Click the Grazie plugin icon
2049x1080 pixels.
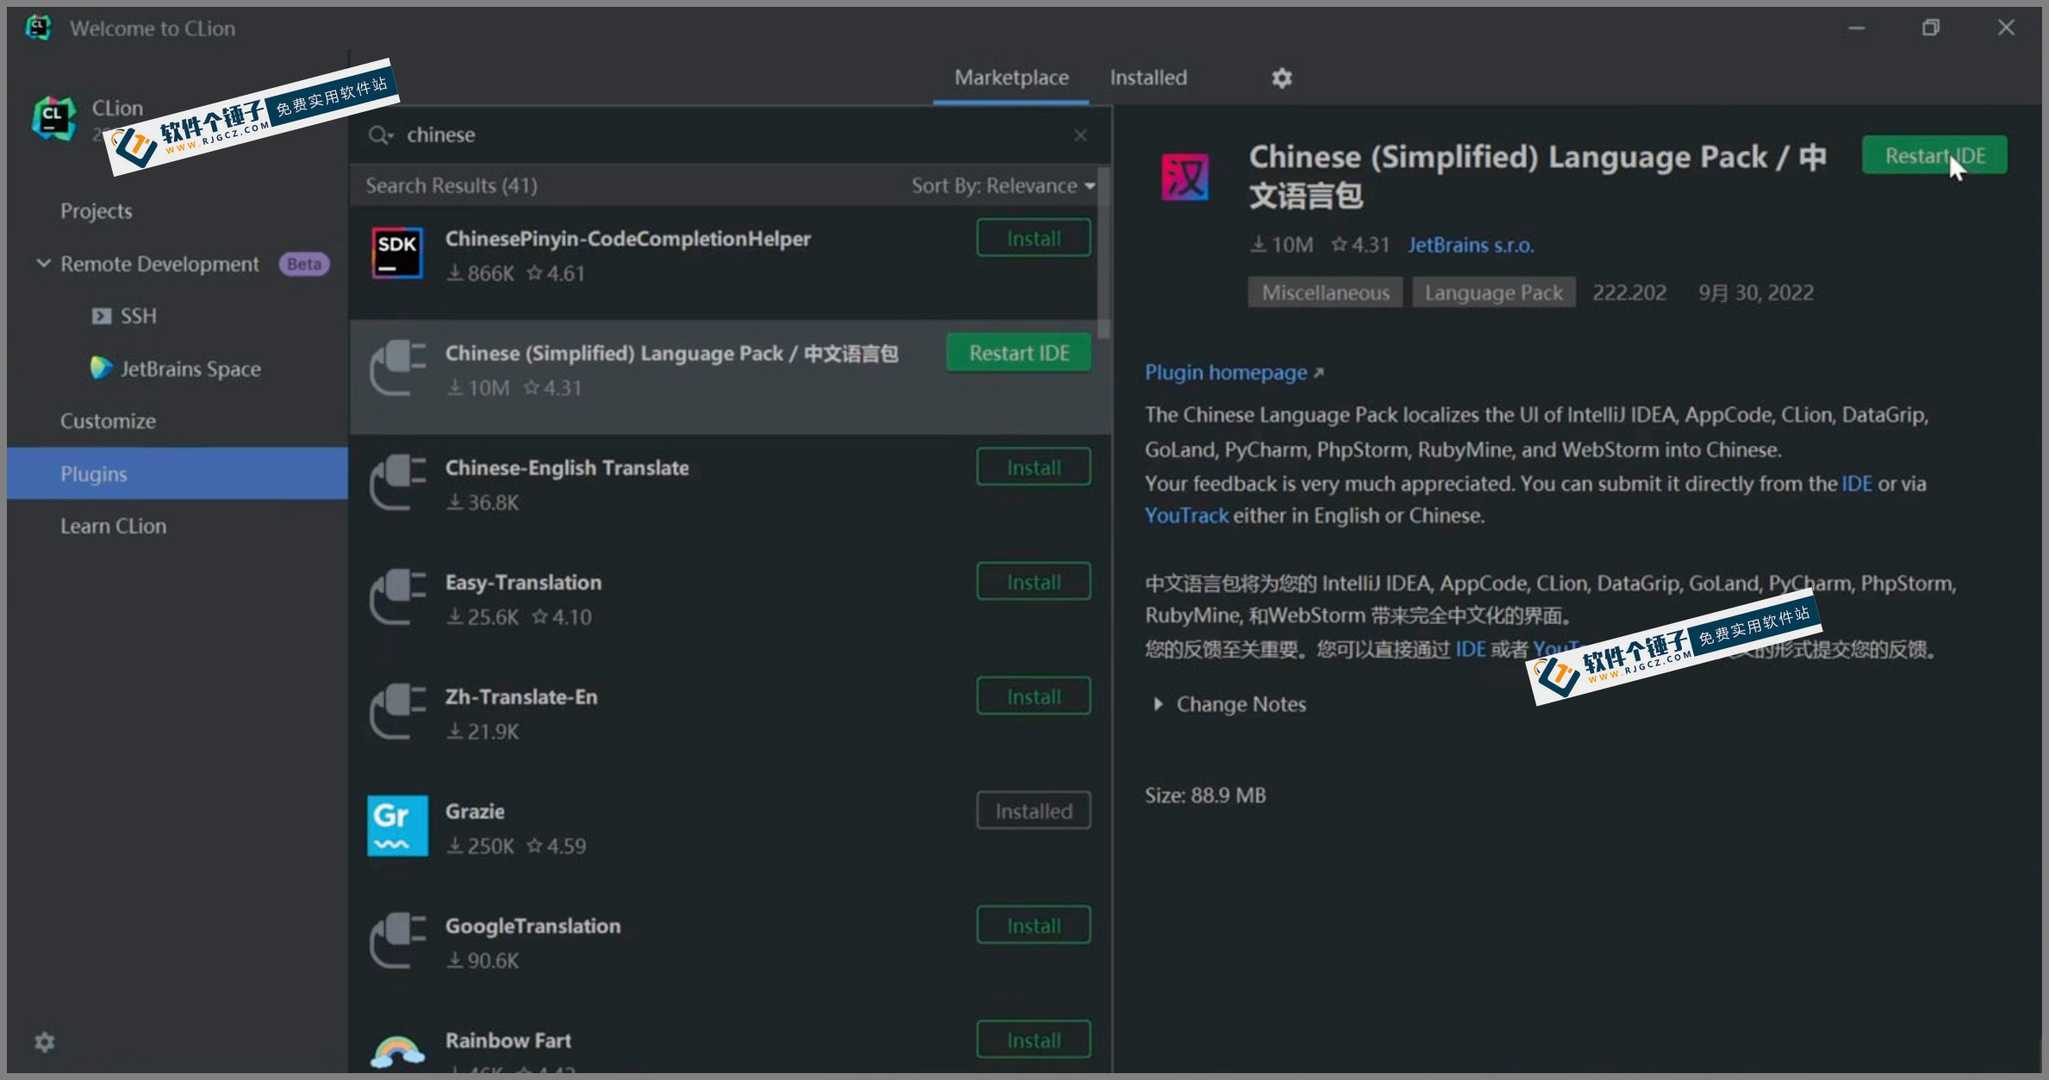pyautogui.click(x=397, y=826)
